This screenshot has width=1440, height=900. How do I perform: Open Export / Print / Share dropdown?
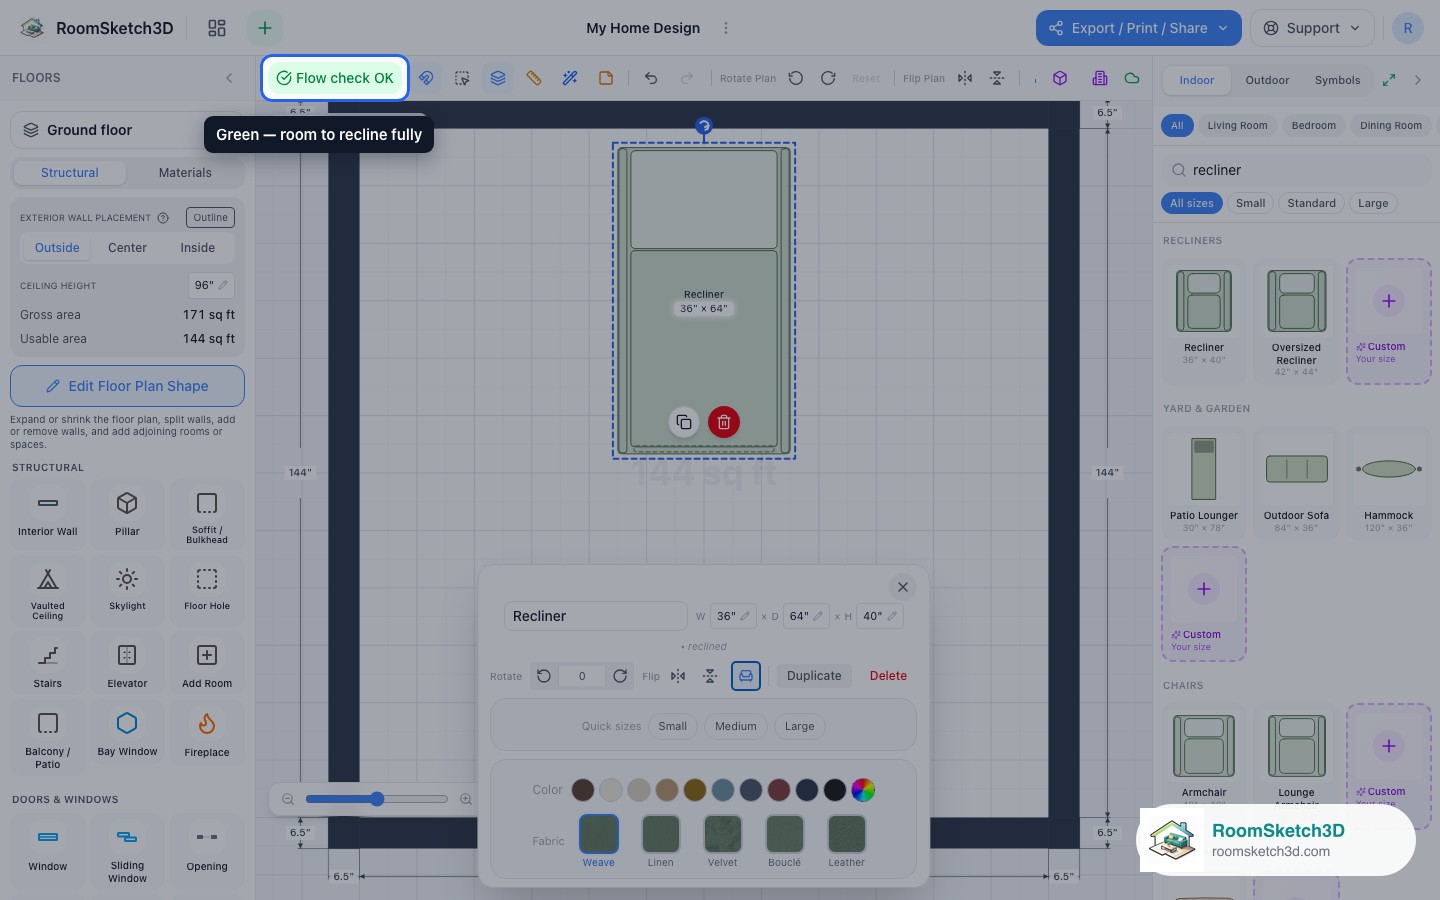point(1139,28)
